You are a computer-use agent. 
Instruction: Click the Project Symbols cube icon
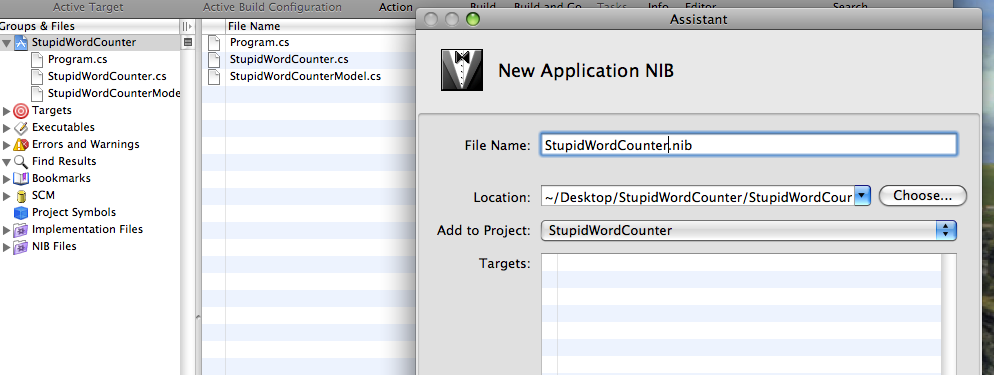pyautogui.click(x=21, y=212)
